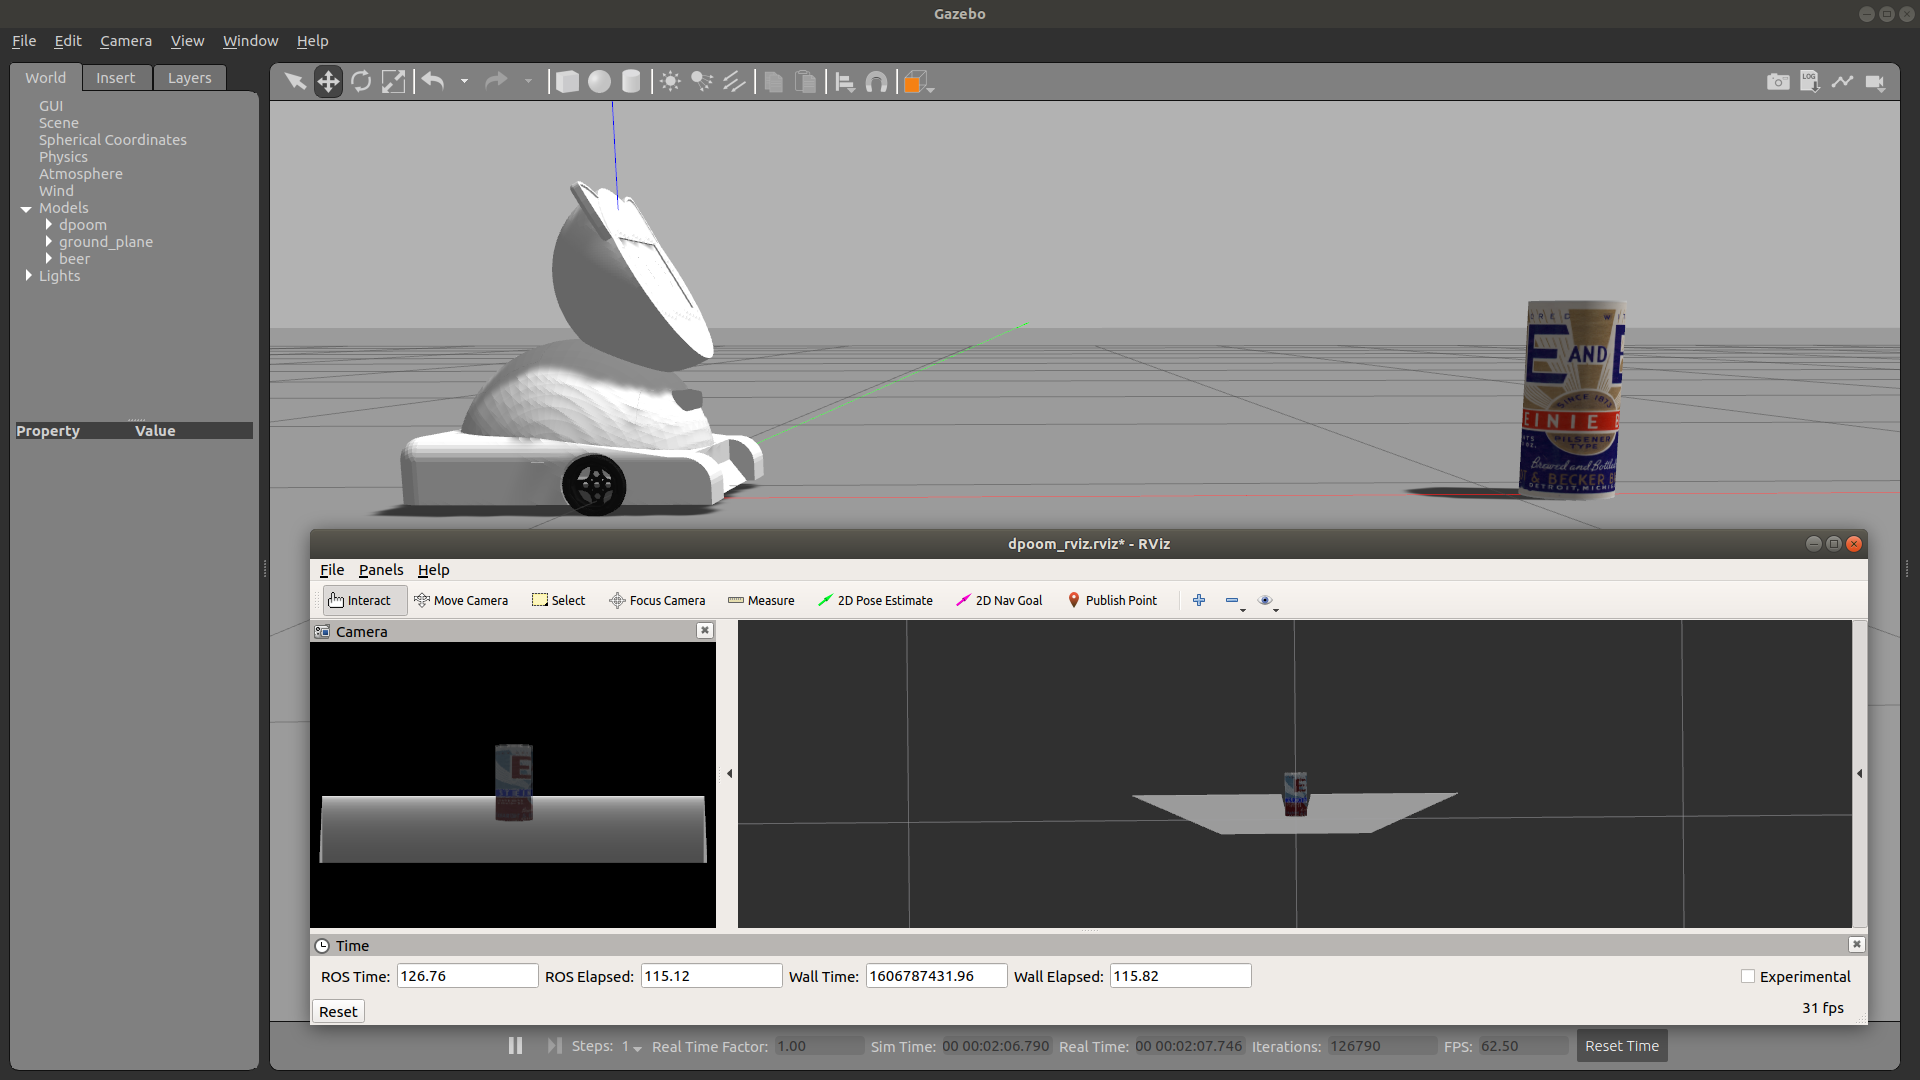This screenshot has width=1920, height=1080.
Task: Enable the Experimental checkbox in RViz
Action: click(x=1748, y=976)
